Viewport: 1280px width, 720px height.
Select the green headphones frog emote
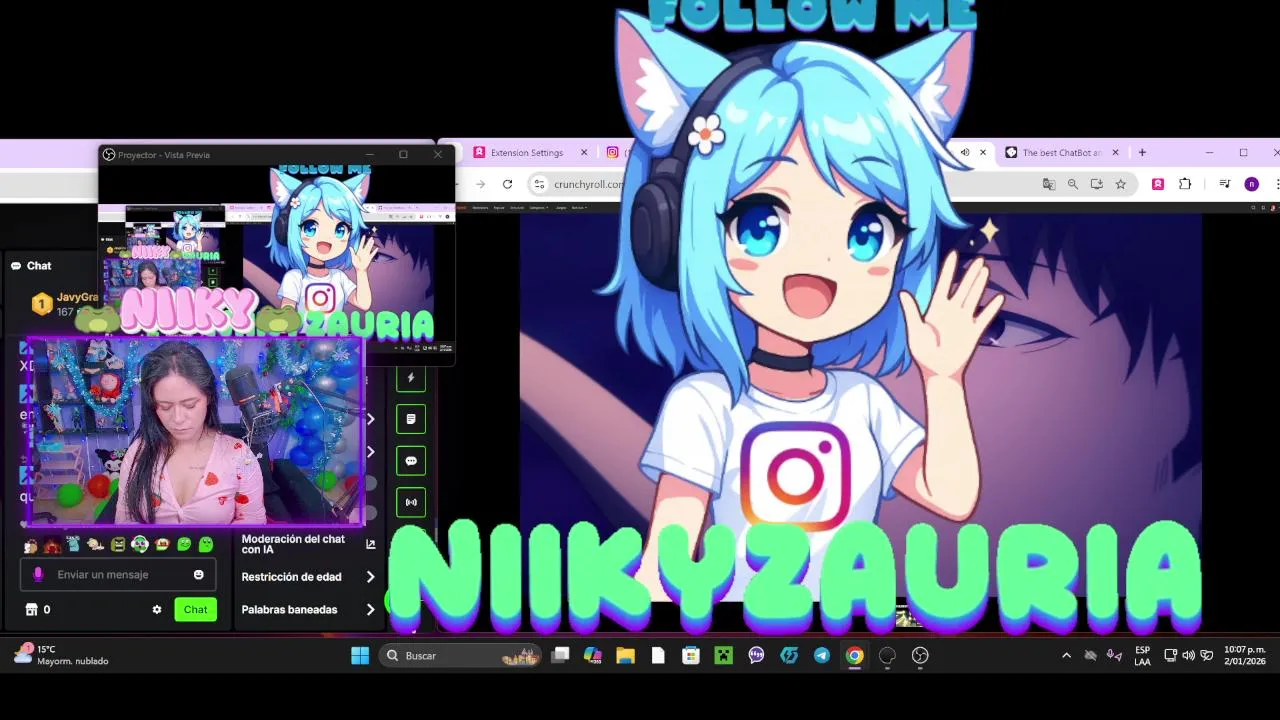(140, 545)
